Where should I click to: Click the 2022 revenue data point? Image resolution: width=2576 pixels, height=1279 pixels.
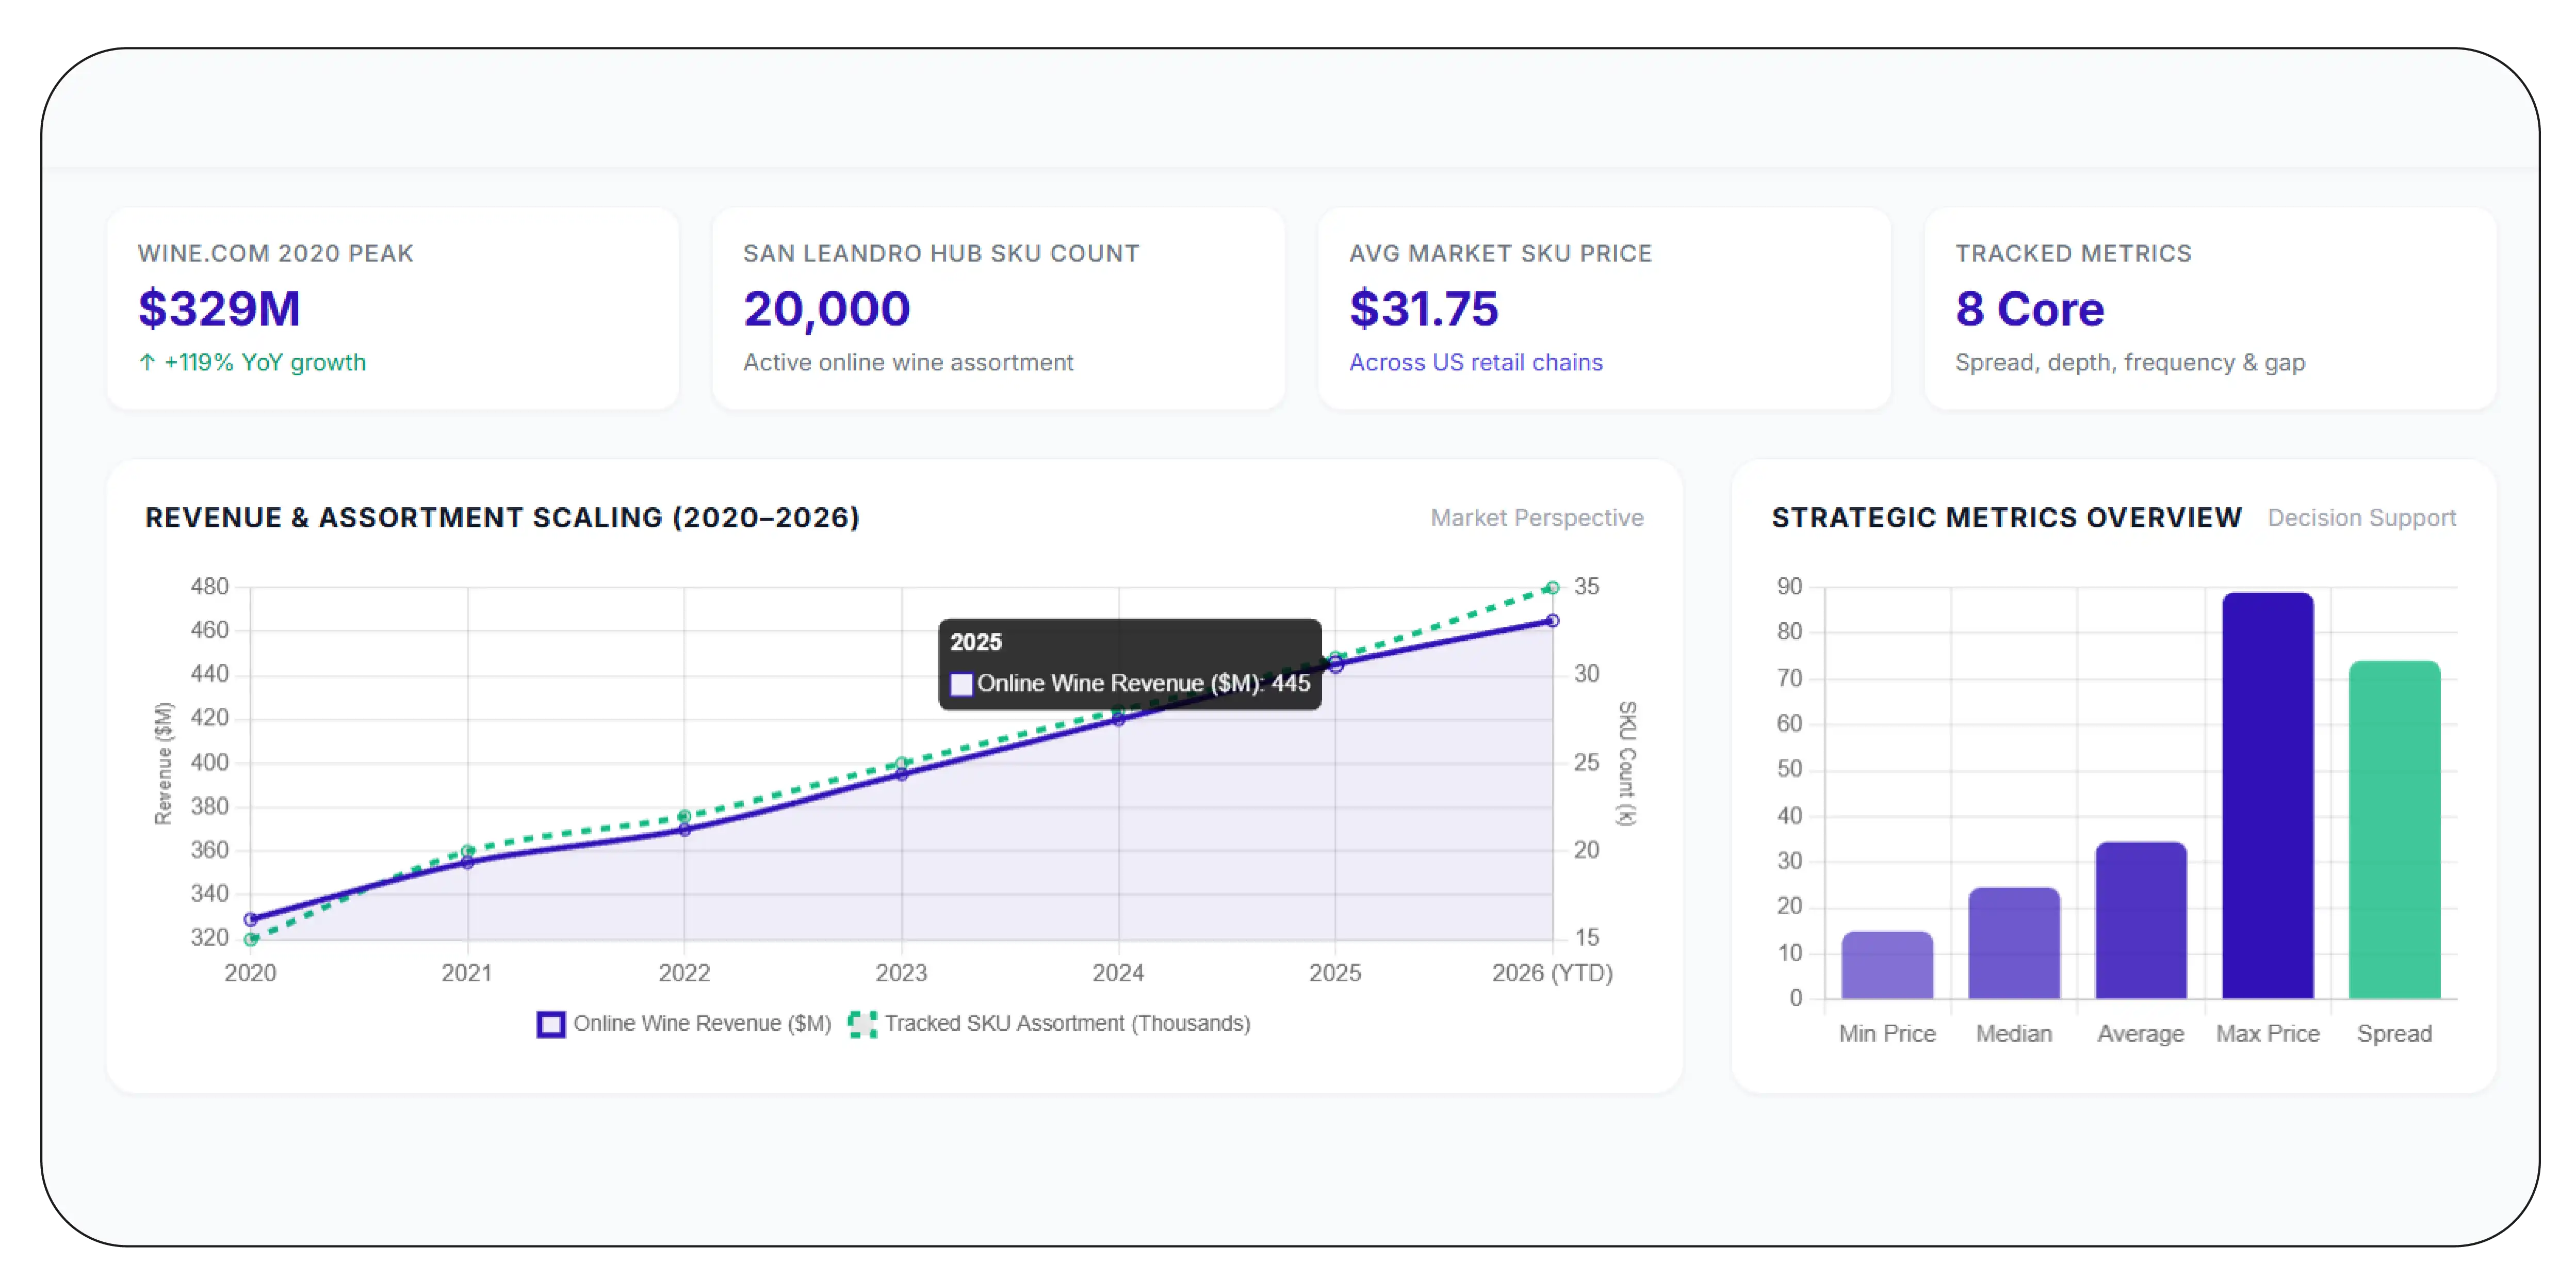[684, 829]
